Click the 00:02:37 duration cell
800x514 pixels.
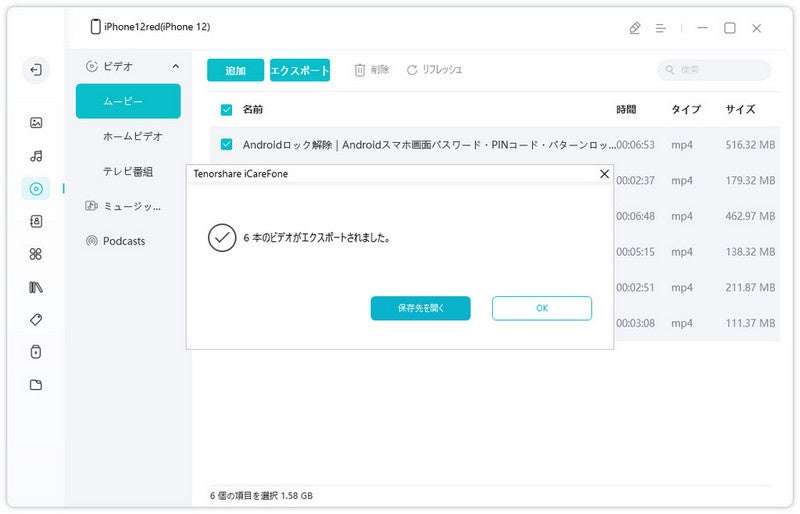[635, 181]
